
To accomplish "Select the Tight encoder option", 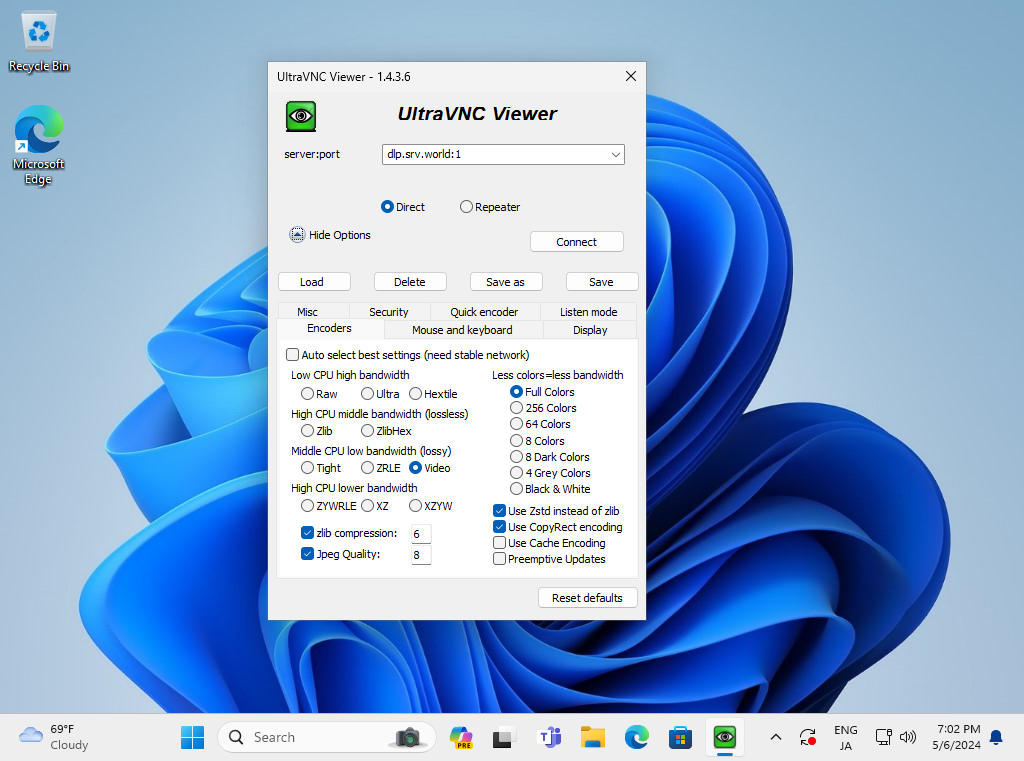I will (x=307, y=468).
